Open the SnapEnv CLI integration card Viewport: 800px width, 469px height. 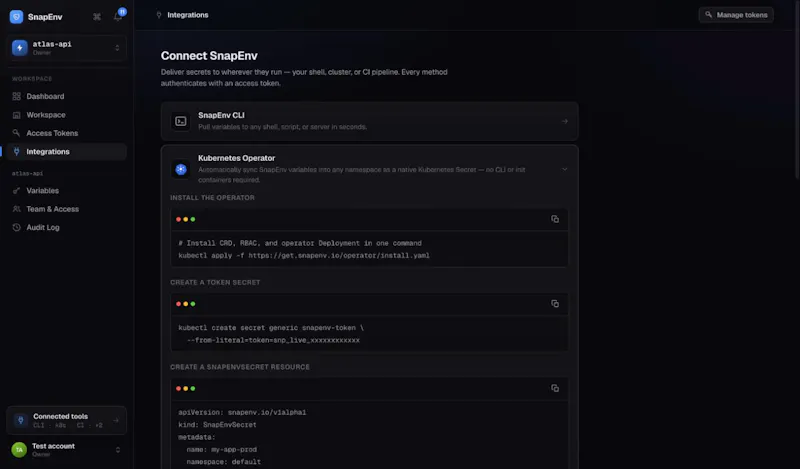point(369,121)
